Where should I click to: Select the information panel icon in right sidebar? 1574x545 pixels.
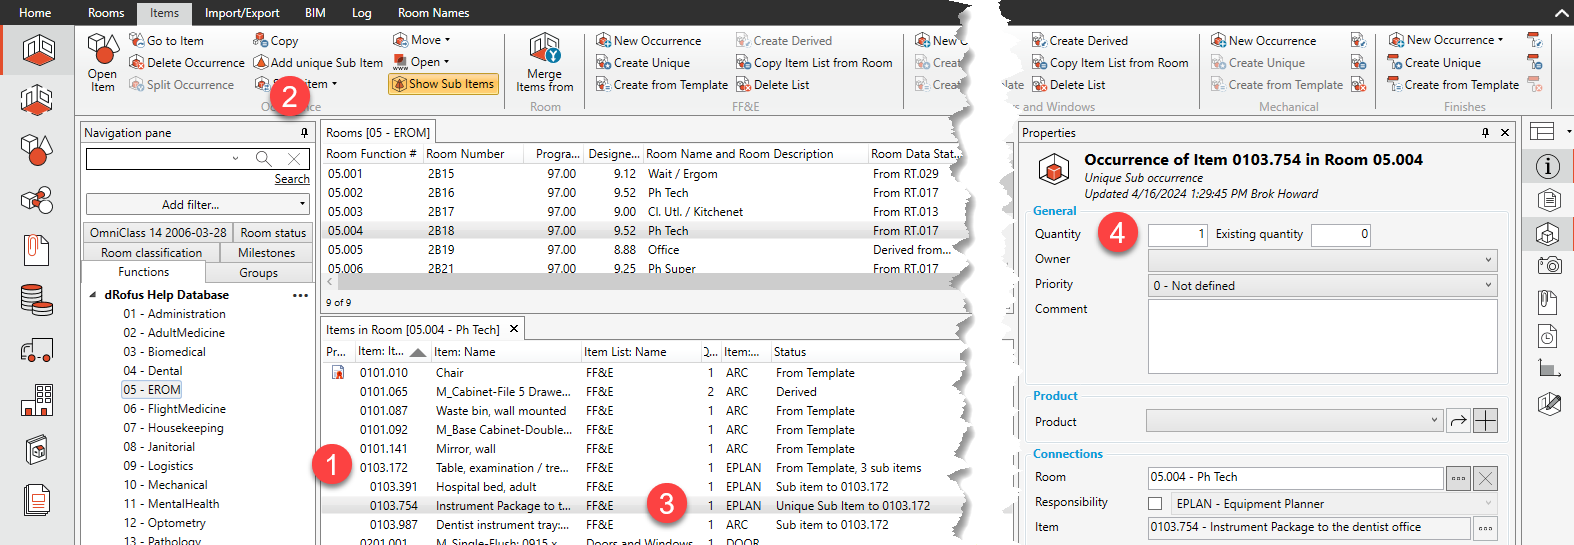click(x=1548, y=167)
